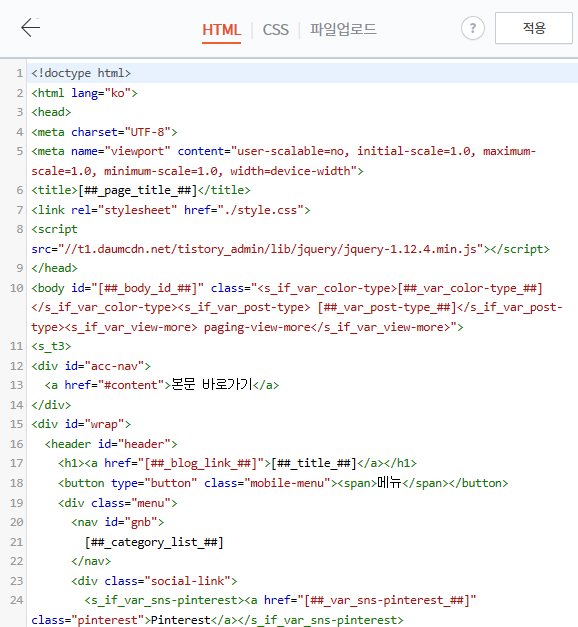The height and width of the screenshot is (627, 578).
Task: Click the stylesheet link line
Action: (171, 210)
